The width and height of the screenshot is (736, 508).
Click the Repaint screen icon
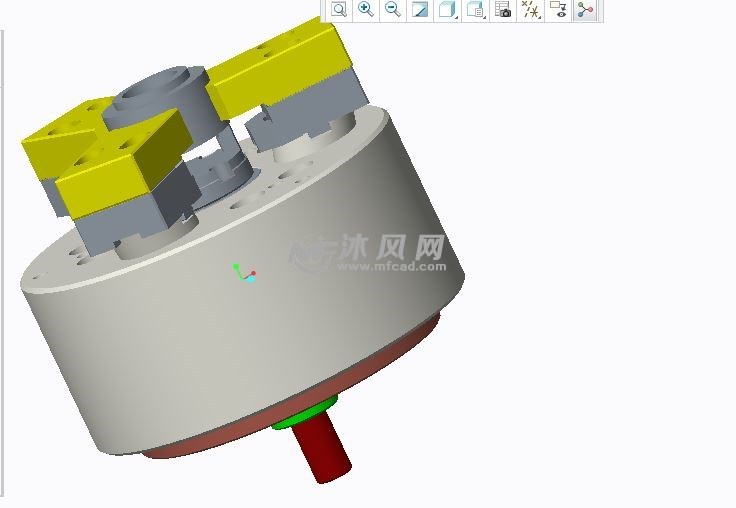pos(420,10)
